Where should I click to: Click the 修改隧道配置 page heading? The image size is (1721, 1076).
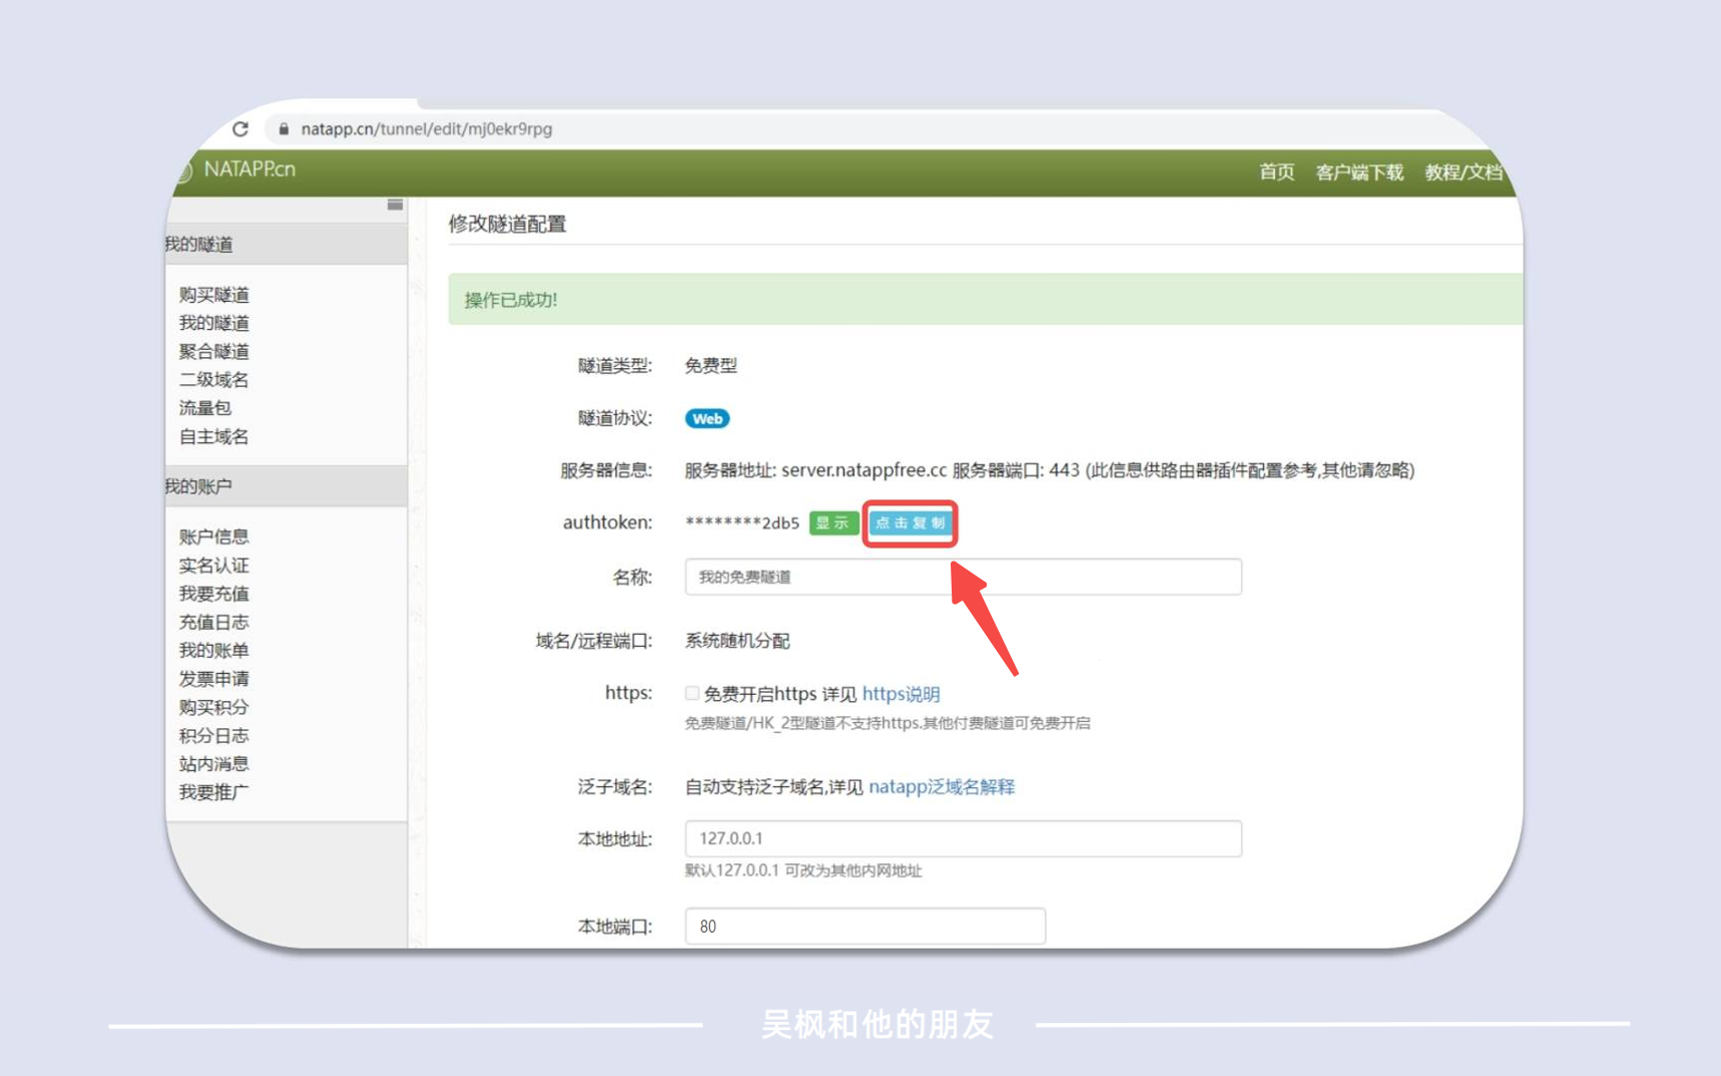click(507, 224)
